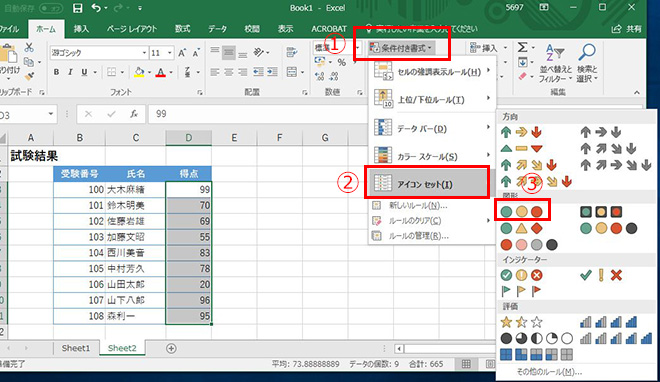The image size is (660, 382).
Task: Open Color Scales (カラースケール) submenu
Action: [x=432, y=157]
